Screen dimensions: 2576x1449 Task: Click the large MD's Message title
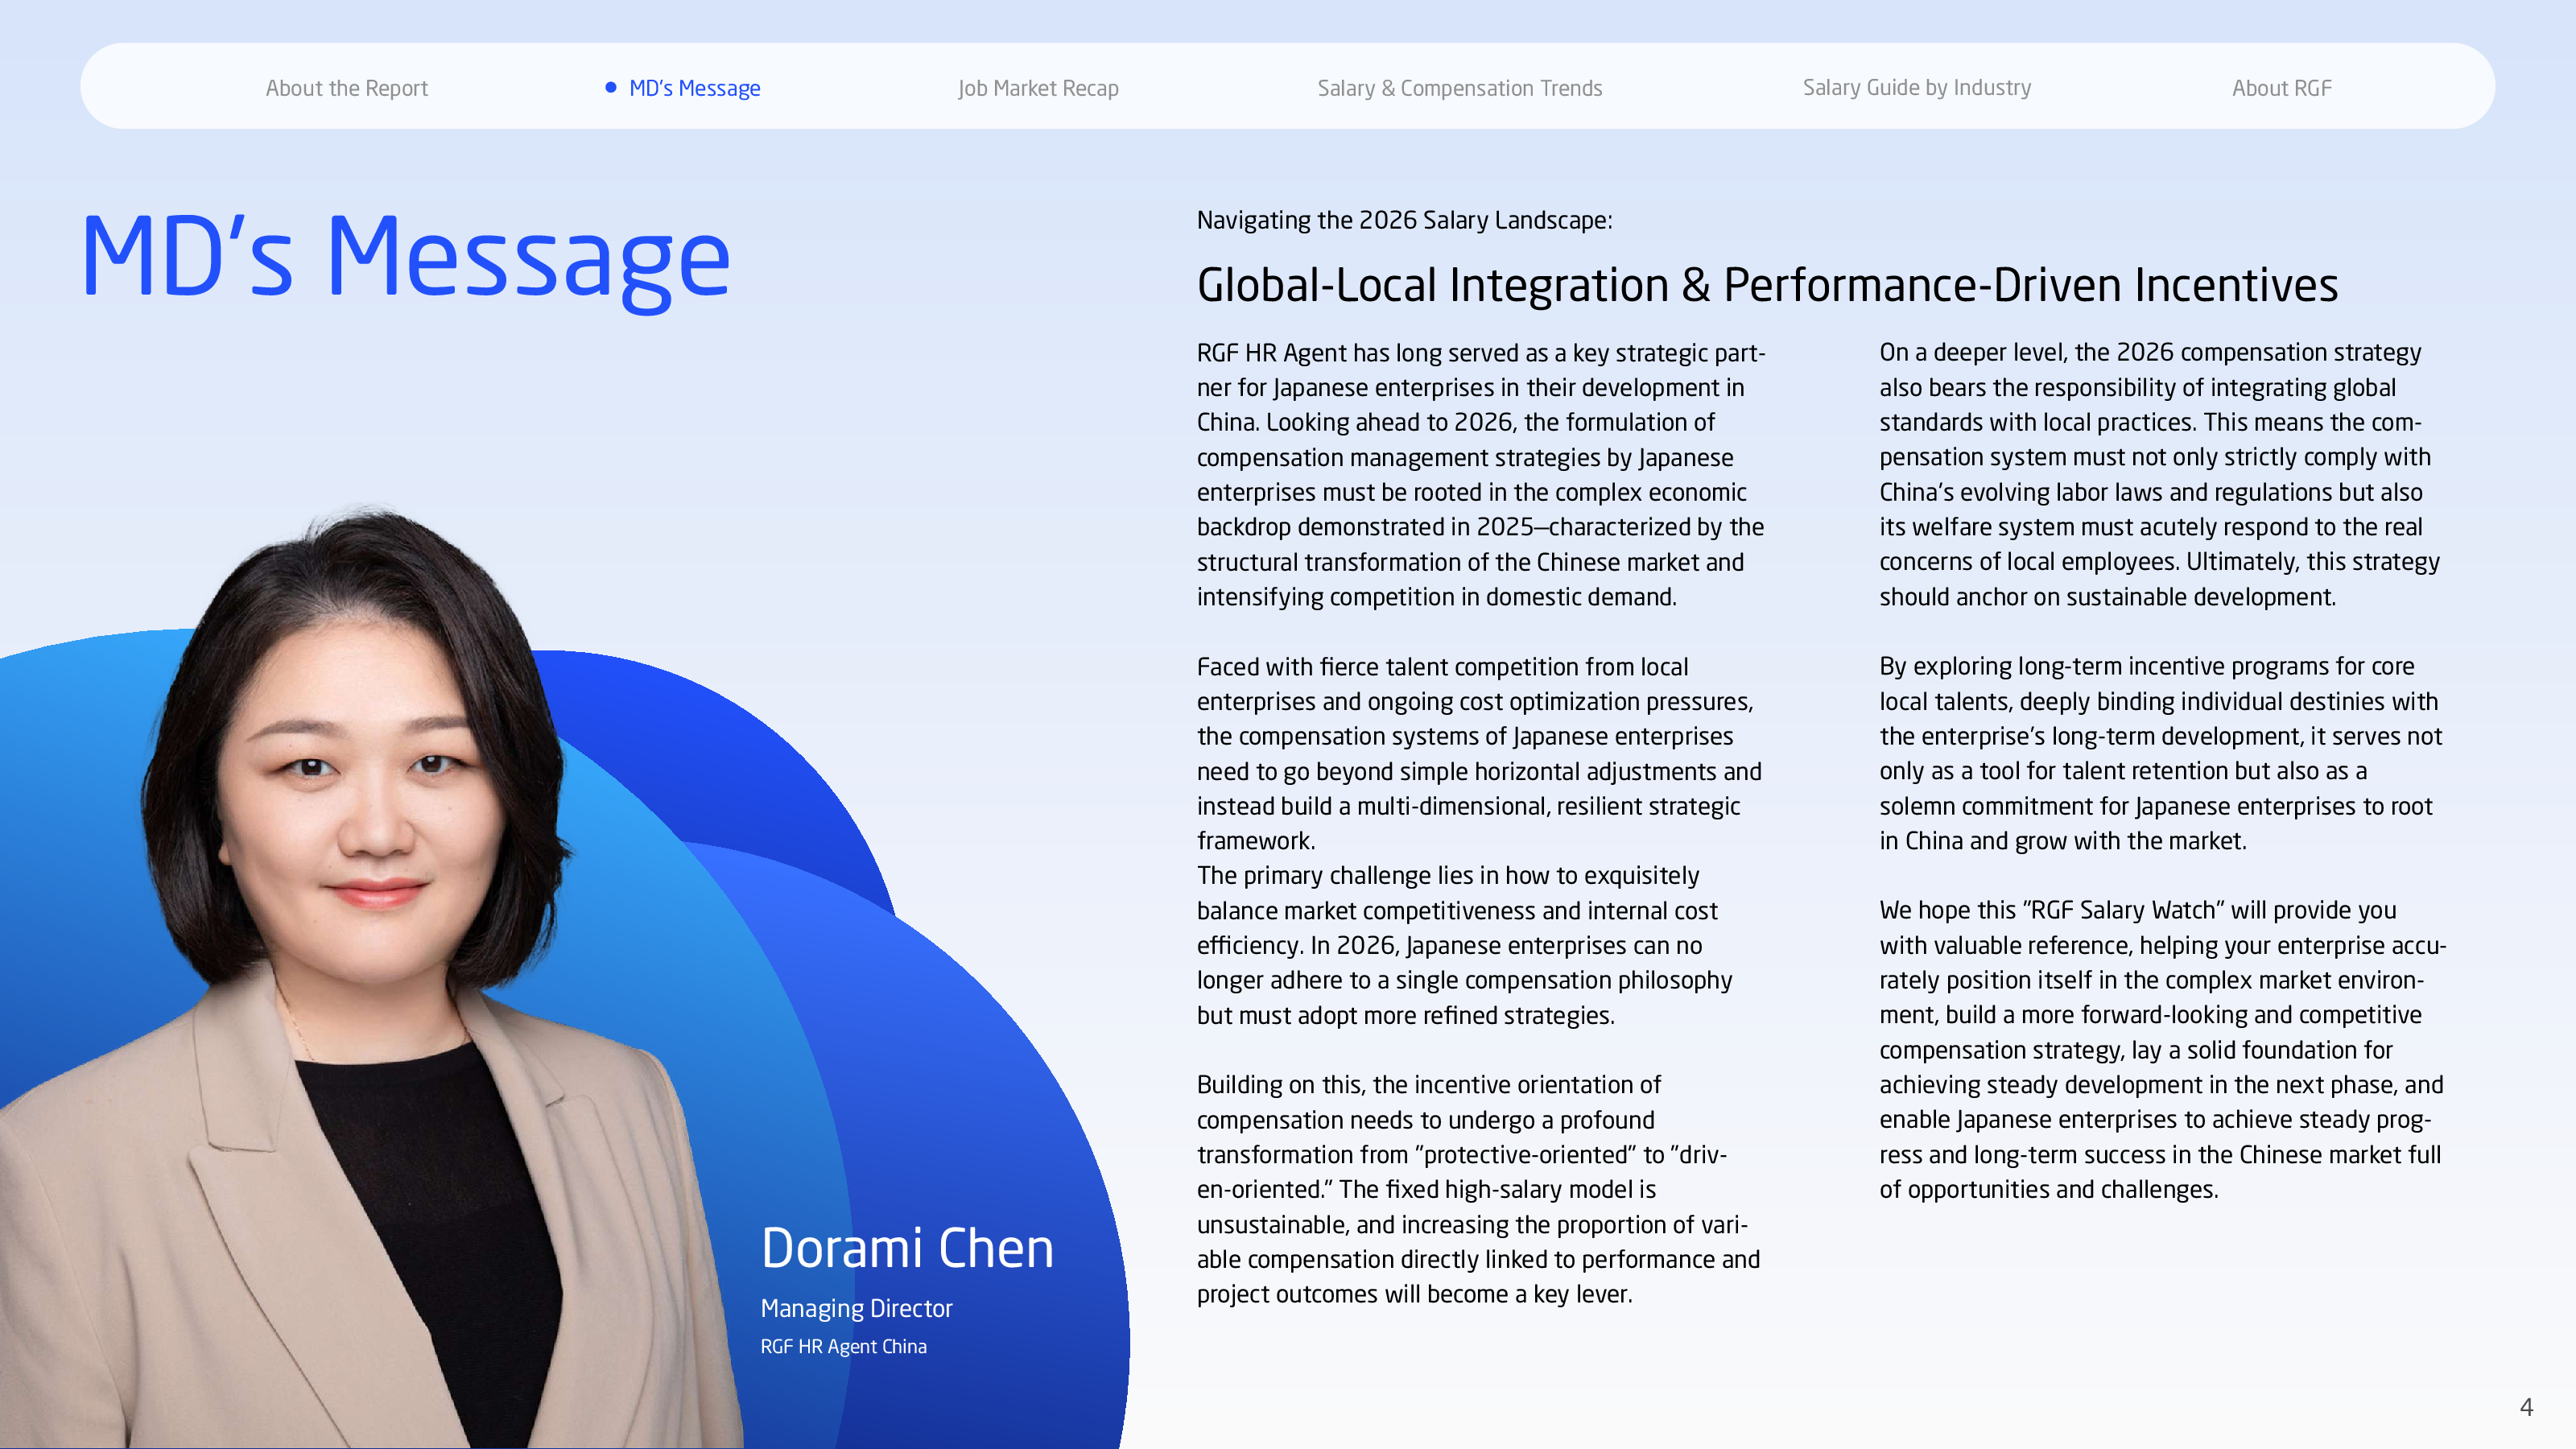pyautogui.click(x=405, y=258)
